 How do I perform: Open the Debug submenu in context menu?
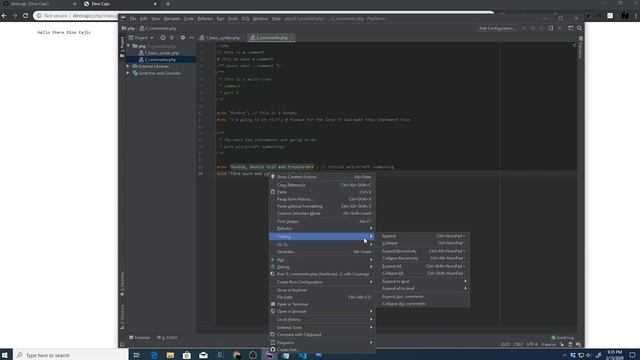pyautogui.click(x=322, y=267)
